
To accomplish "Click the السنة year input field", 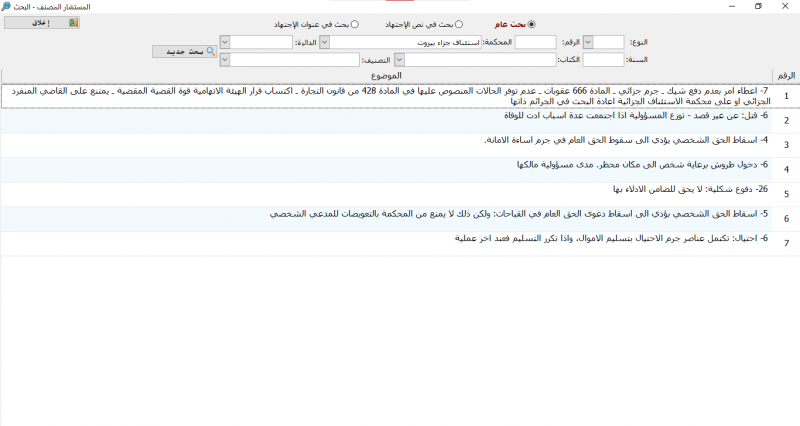I will click(x=604, y=60).
